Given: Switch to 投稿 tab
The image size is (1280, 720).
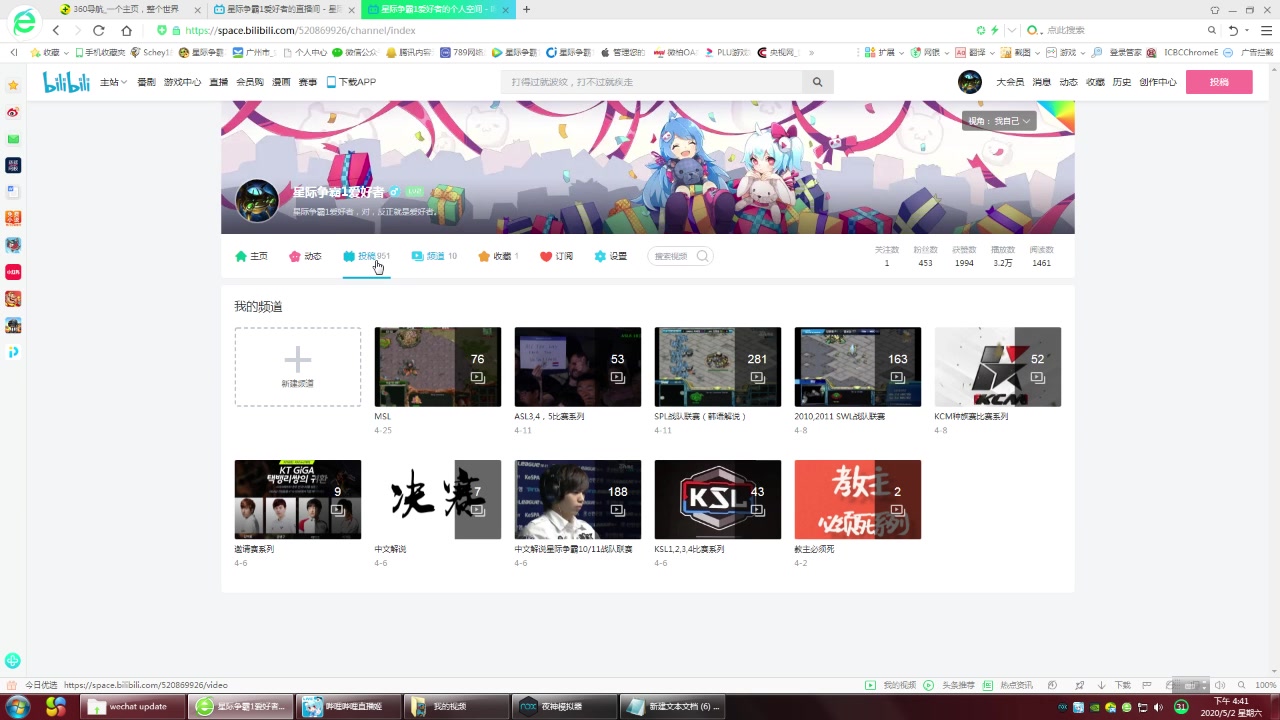Looking at the screenshot, I should (366, 256).
